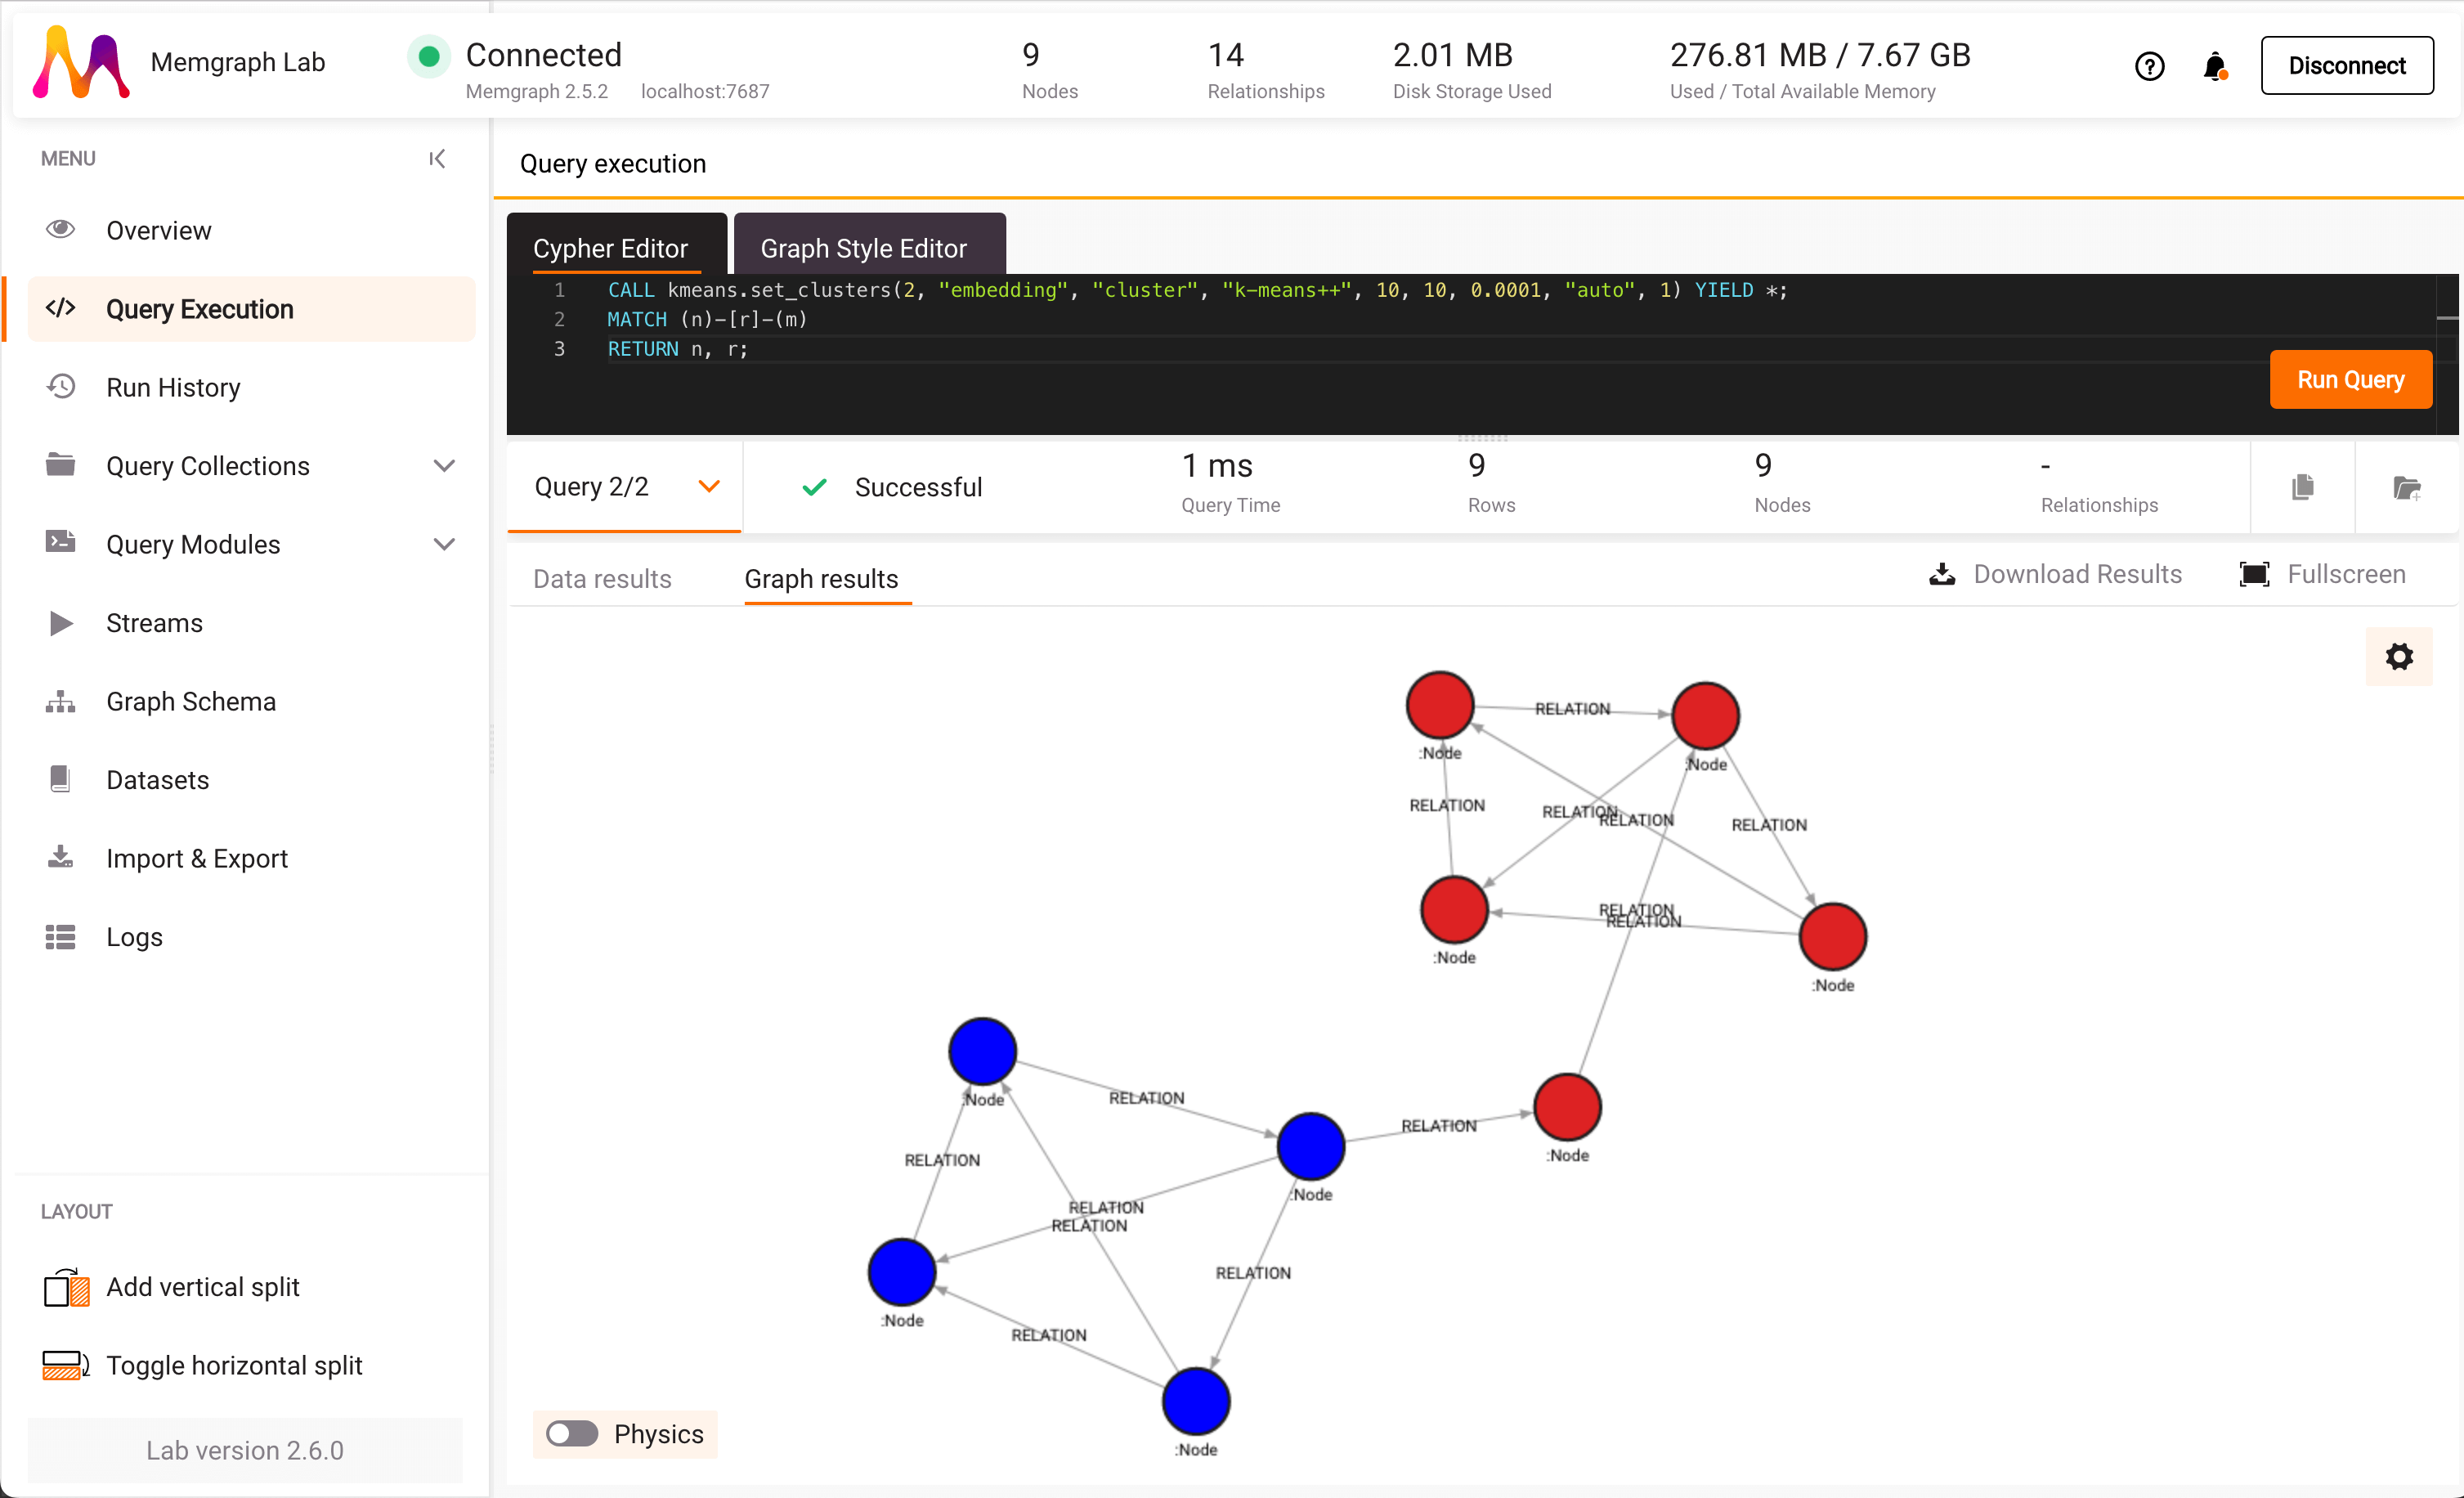Click the Graph Schema sidebar icon
The height and width of the screenshot is (1498, 2464).
point(61,701)
